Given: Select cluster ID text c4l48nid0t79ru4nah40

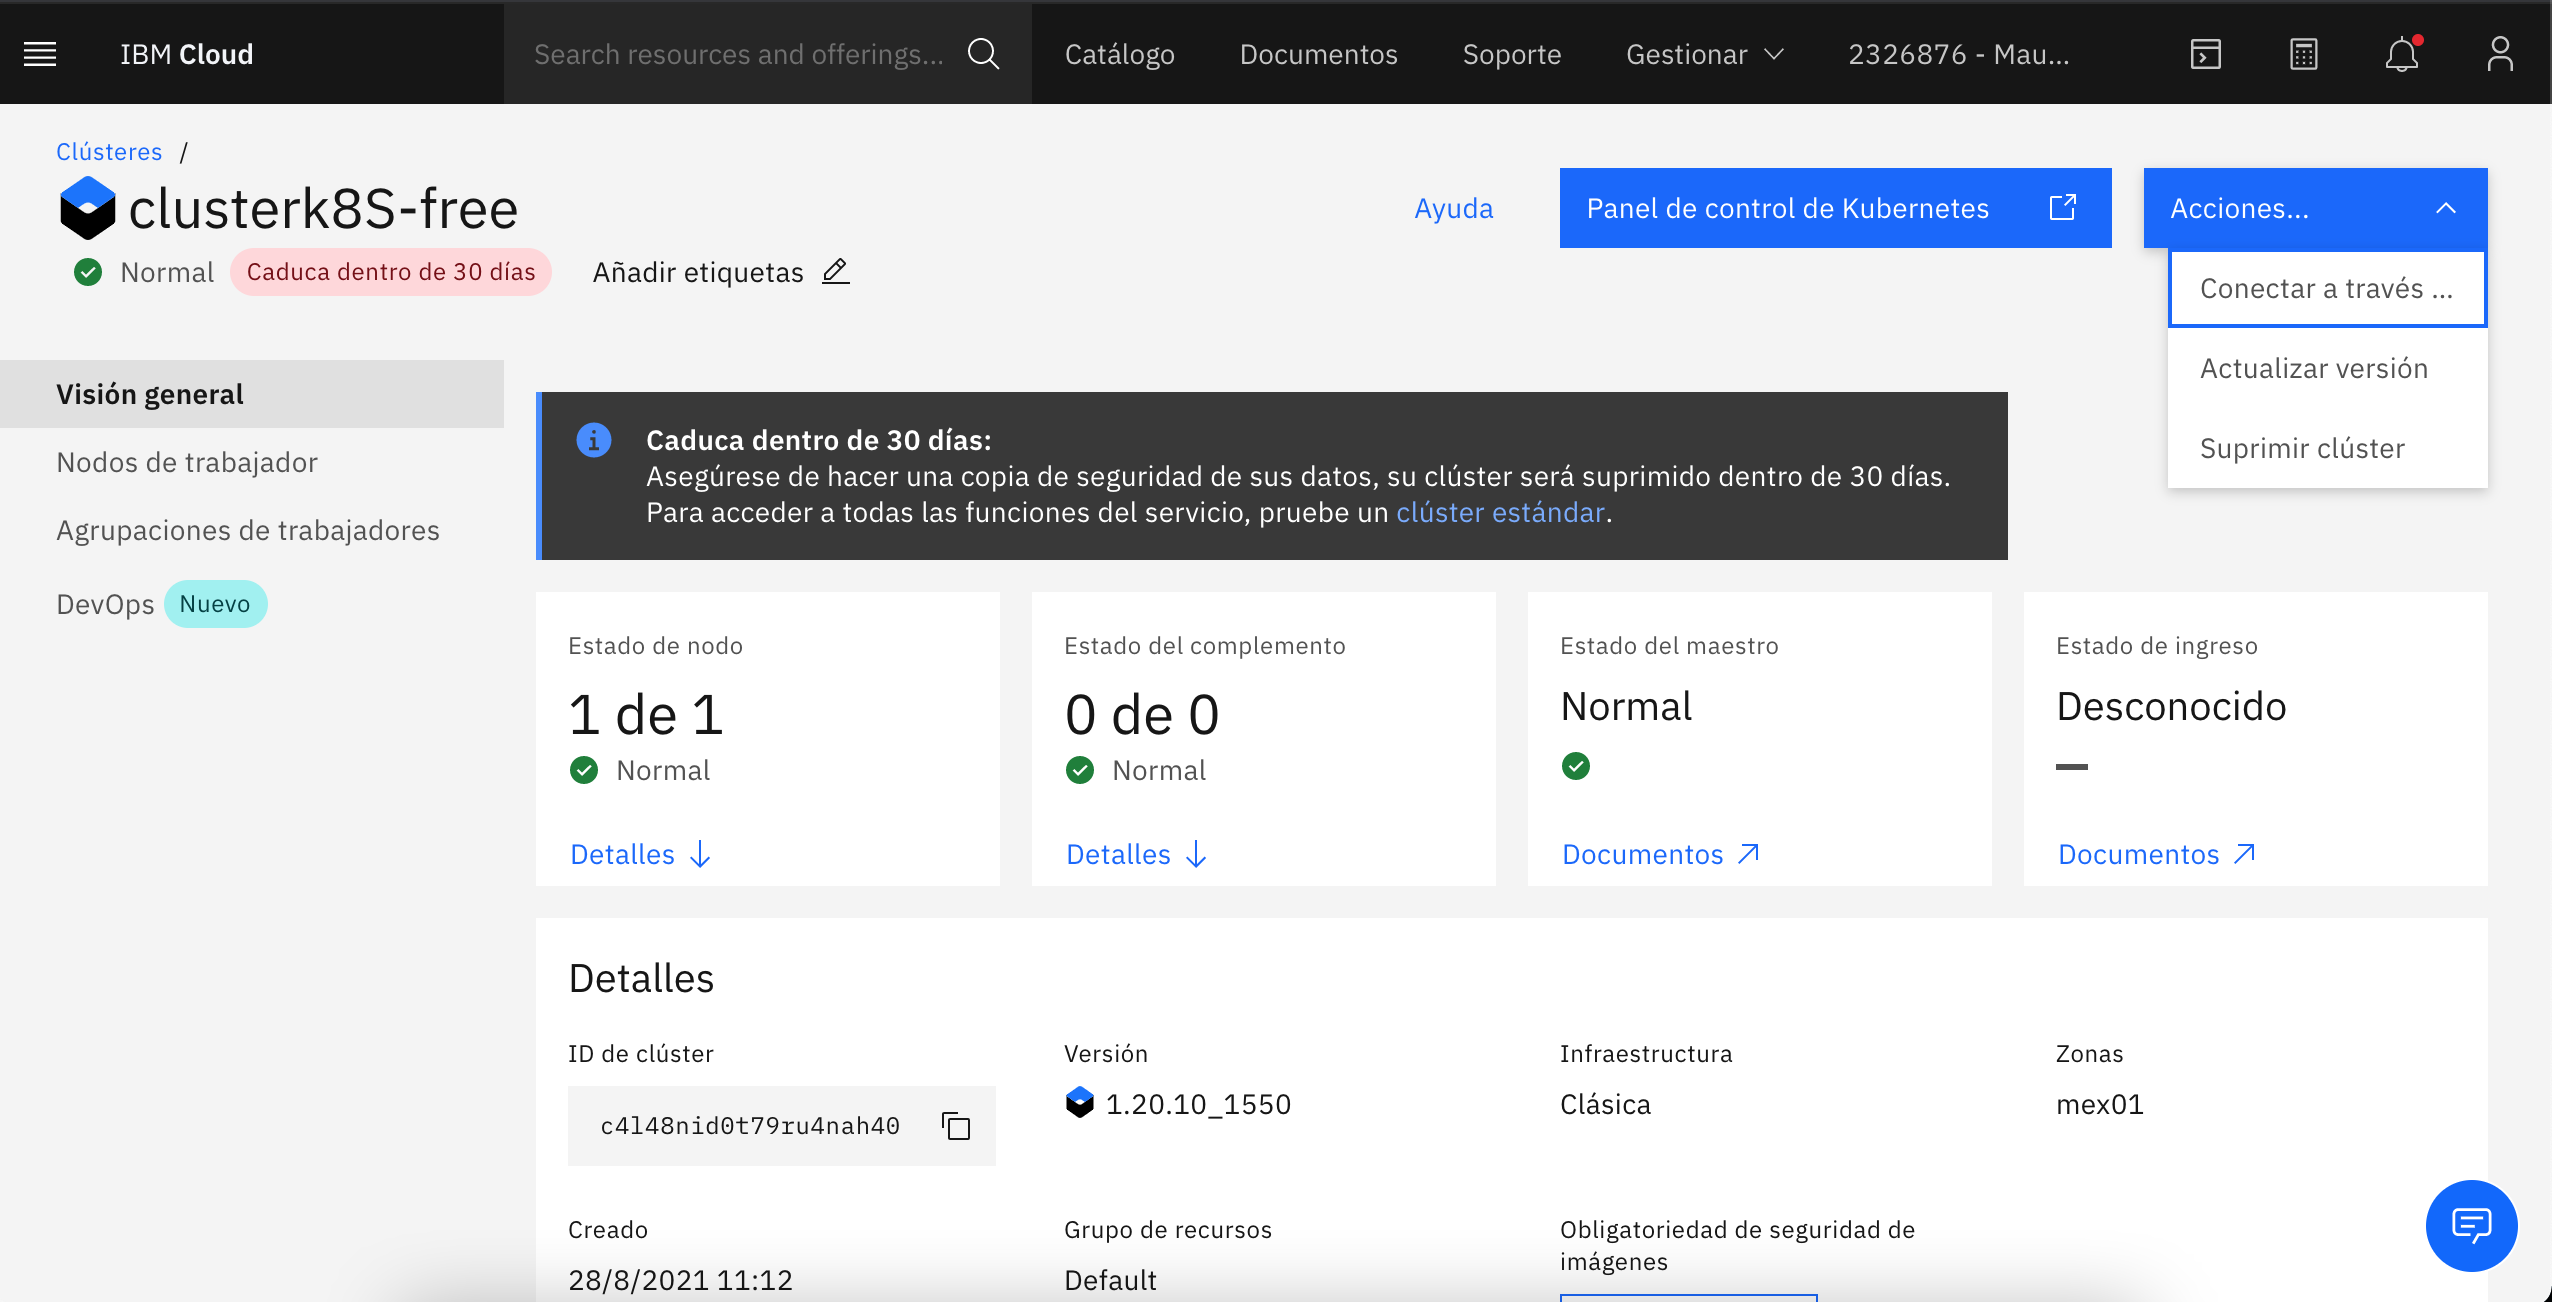Looking at the screenshot, I should coord(750,1126).
